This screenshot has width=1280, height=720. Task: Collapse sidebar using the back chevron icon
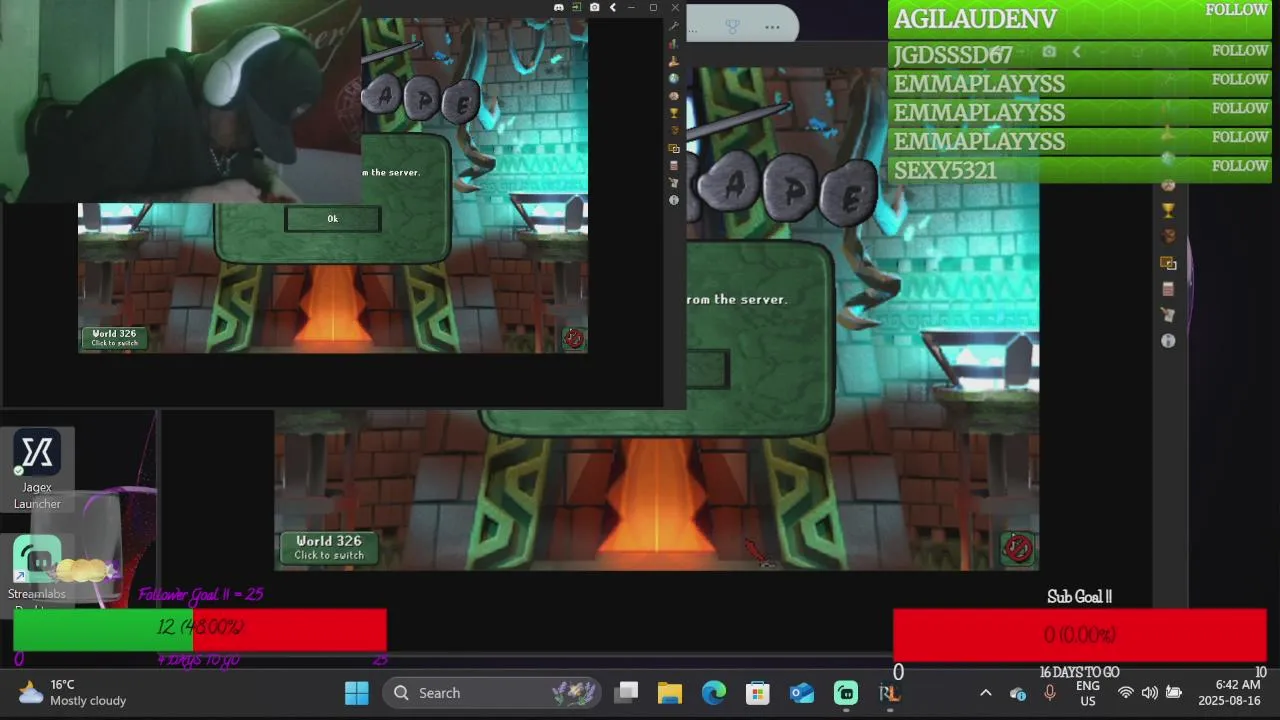[612, 7]
